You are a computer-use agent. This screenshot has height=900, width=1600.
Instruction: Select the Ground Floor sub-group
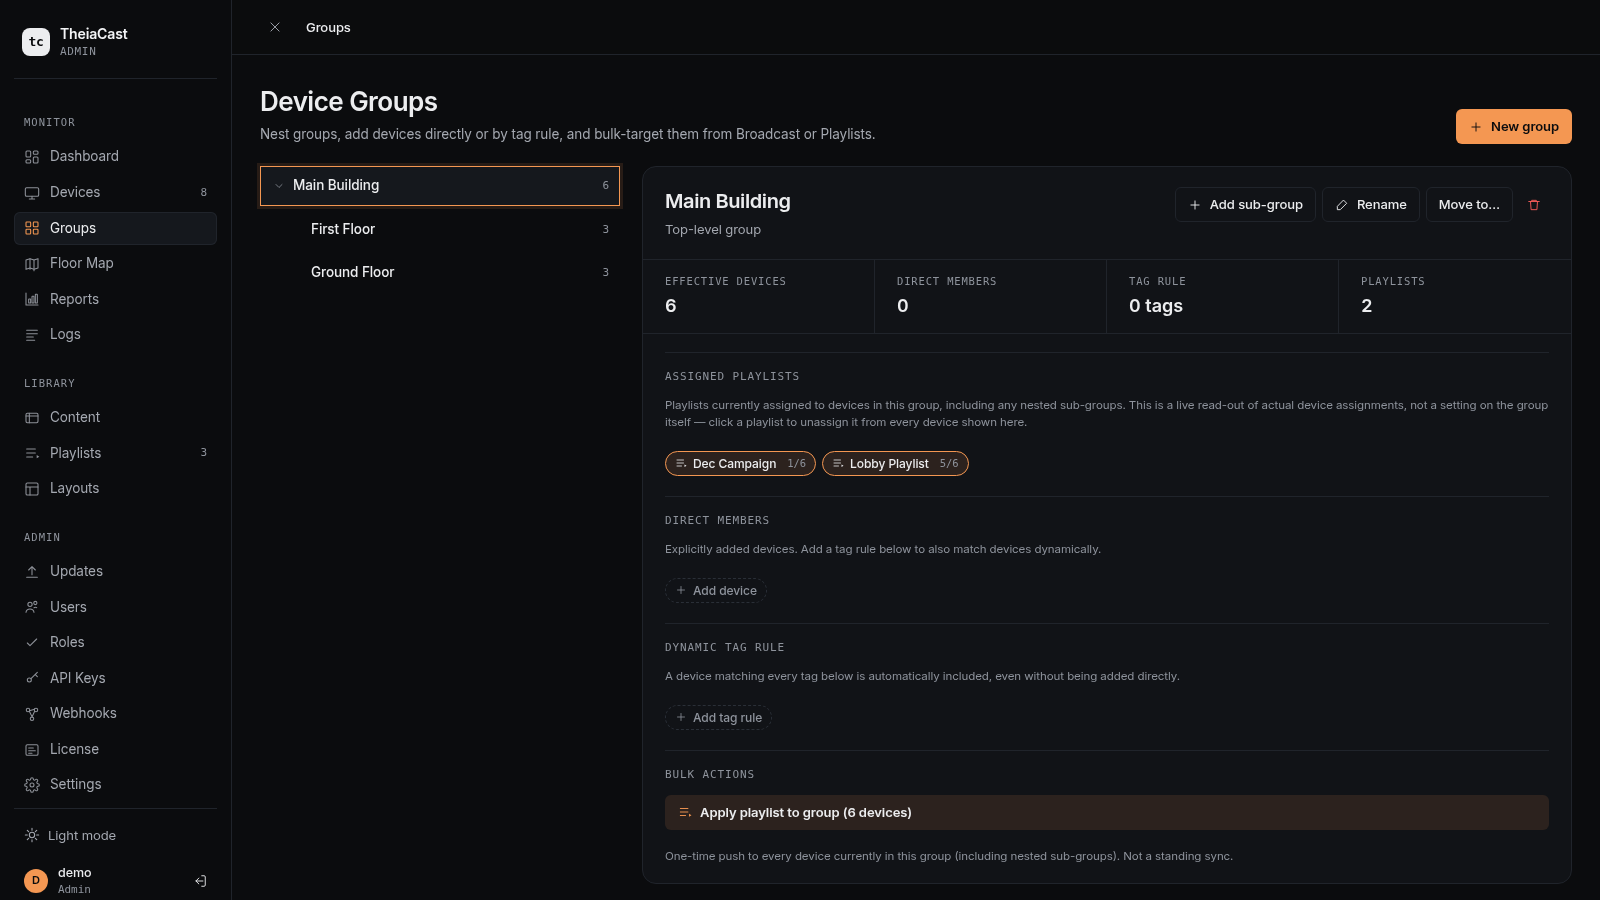click(x=440, y=272)
